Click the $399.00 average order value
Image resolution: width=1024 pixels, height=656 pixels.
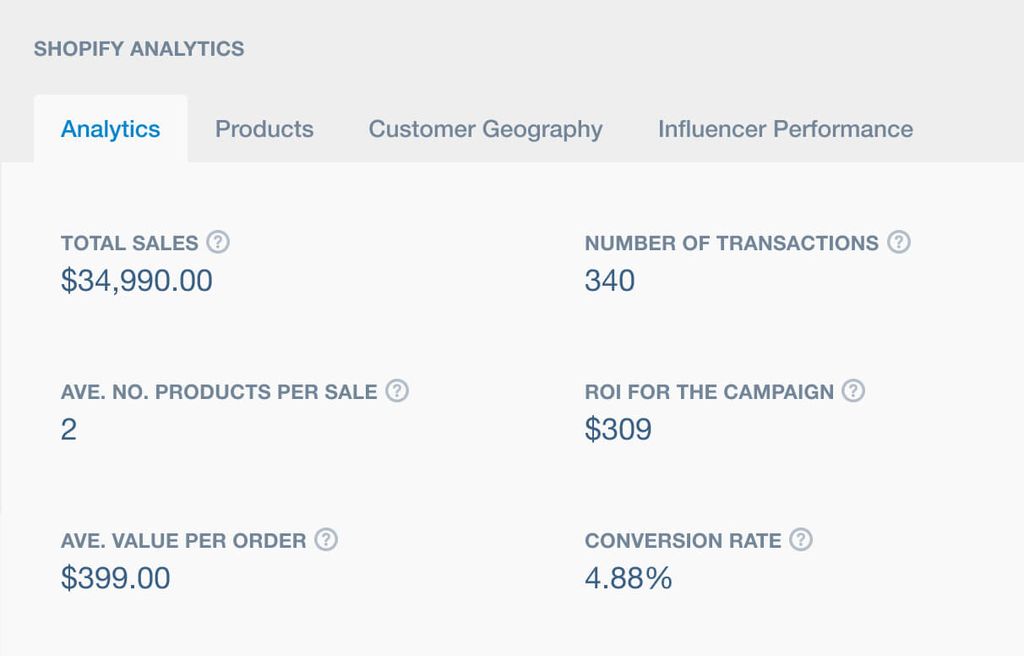point(116,579)
